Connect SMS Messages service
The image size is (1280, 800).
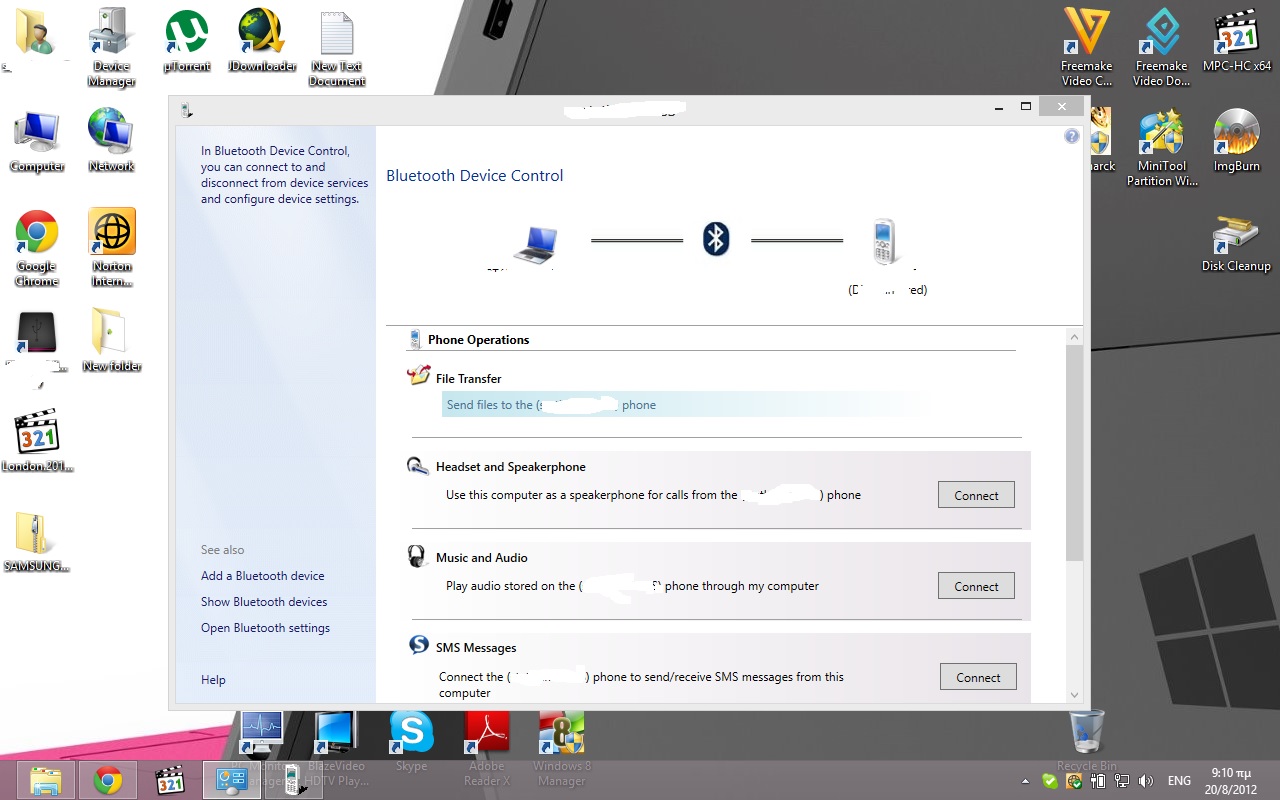click(x=978, y=677)
